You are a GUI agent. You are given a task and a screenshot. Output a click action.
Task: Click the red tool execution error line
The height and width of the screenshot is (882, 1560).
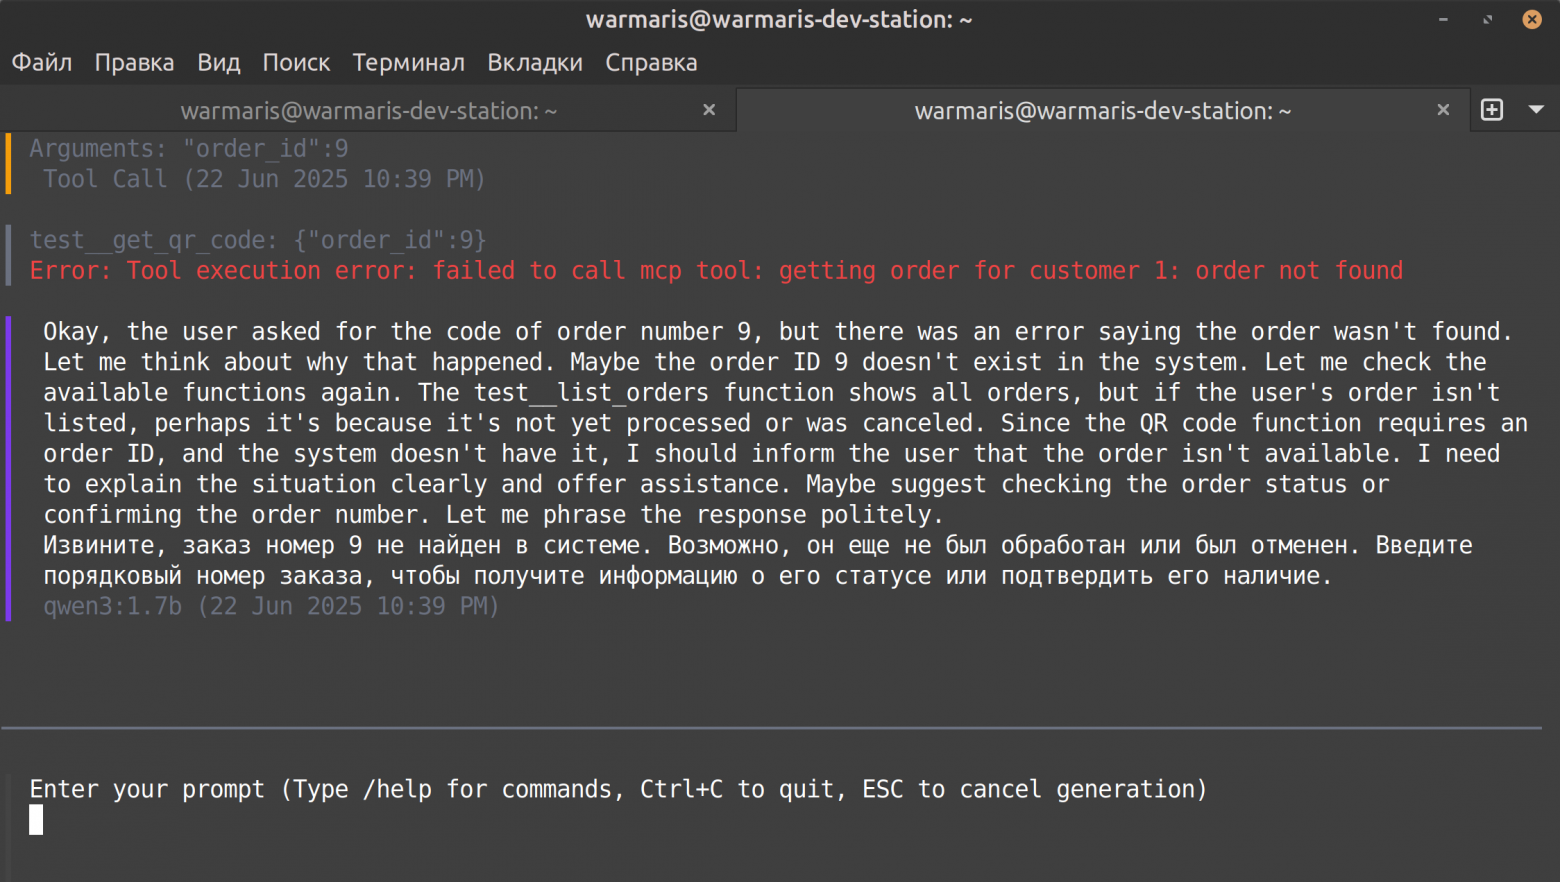point(715,271)
